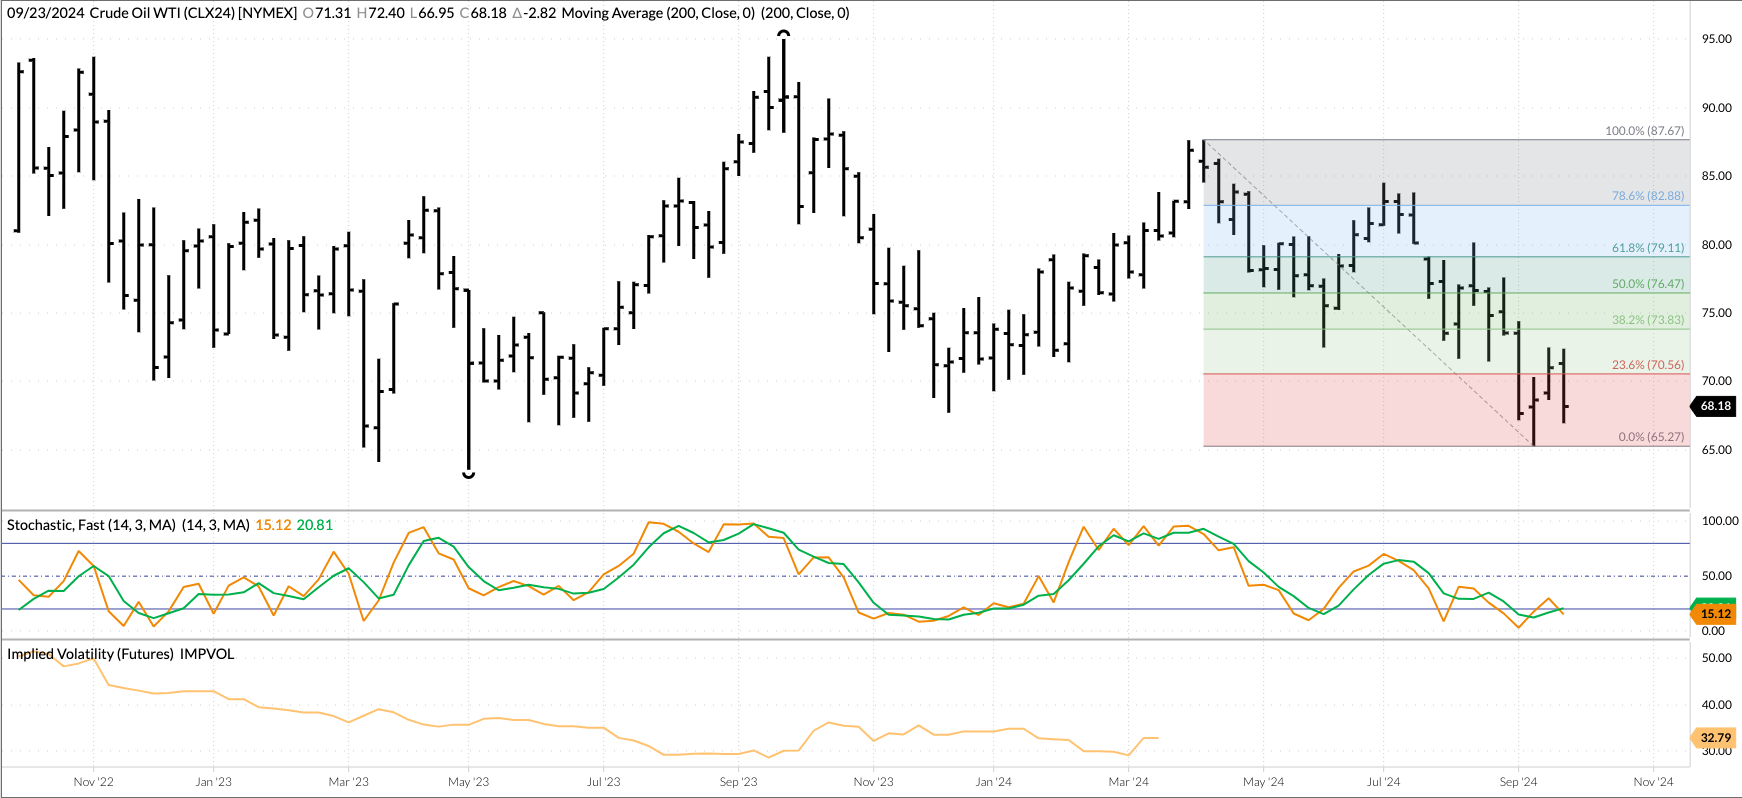
Task: Open Moving Average (200, Close, 0) settings label
Action: (x=658, y=13)
